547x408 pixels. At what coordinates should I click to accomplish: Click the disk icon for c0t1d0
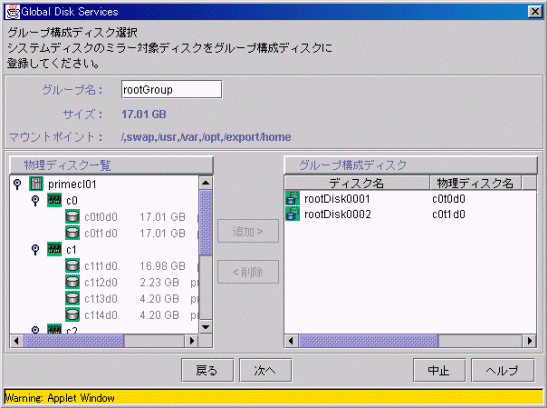coord(72,233)
